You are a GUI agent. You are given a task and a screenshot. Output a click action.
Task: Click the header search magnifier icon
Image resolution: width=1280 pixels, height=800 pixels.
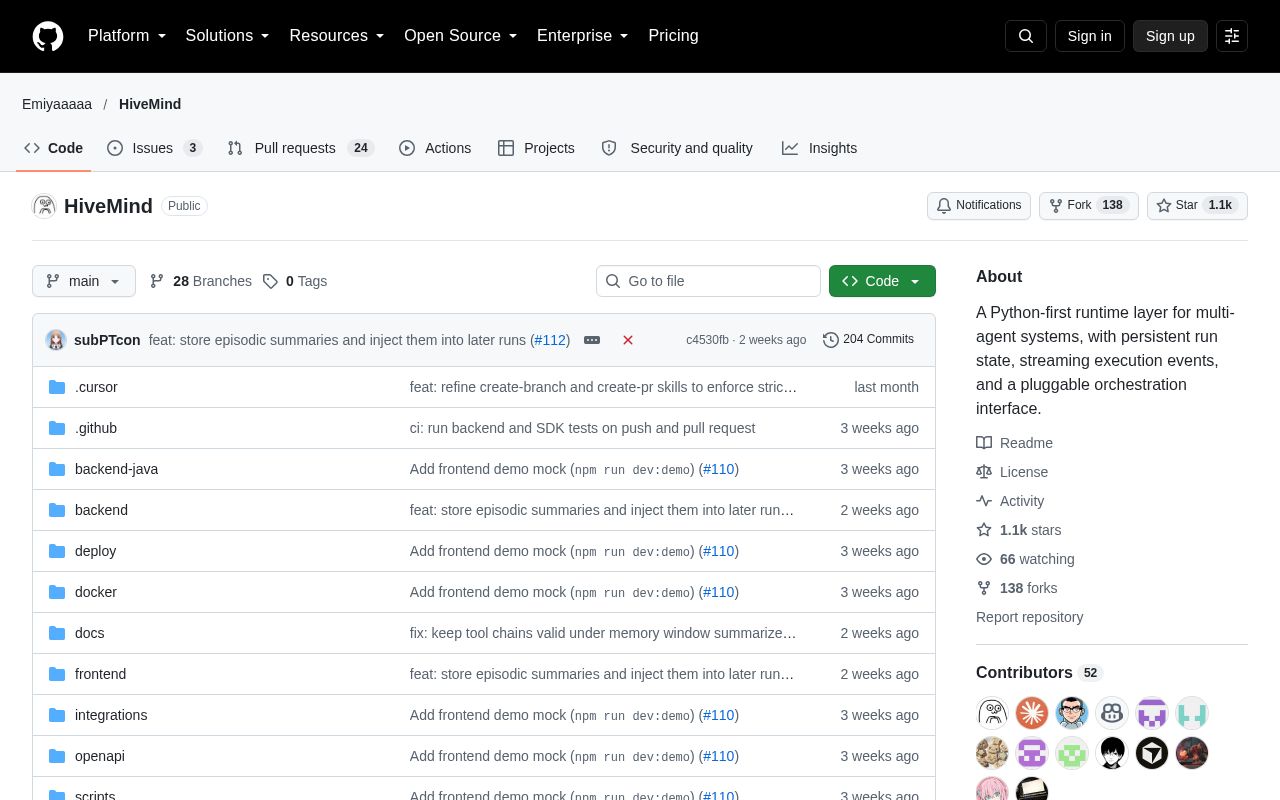click(x=1026, y=36)
